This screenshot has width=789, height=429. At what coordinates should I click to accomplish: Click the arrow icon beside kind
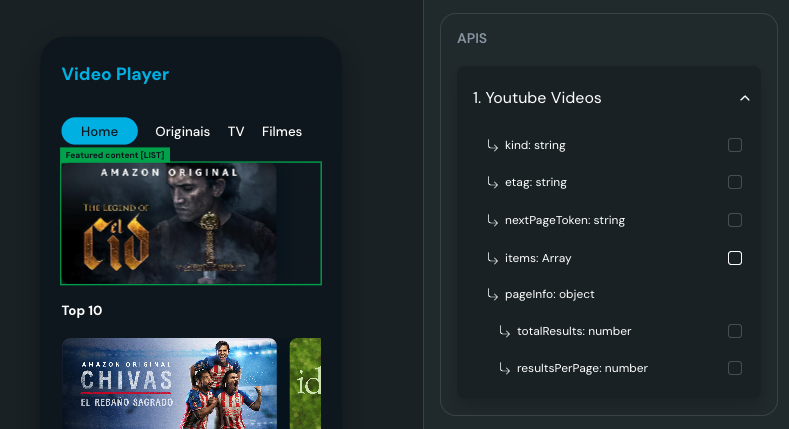(492, 145)
